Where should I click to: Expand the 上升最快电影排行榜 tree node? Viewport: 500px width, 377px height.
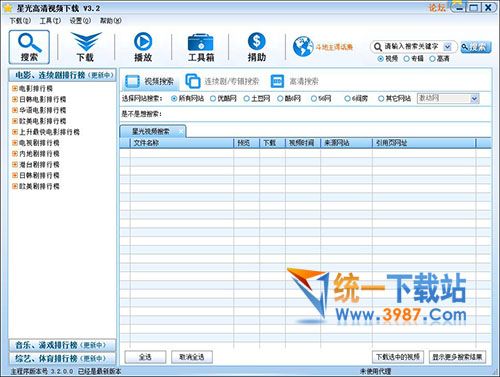[x=15, y=132]
